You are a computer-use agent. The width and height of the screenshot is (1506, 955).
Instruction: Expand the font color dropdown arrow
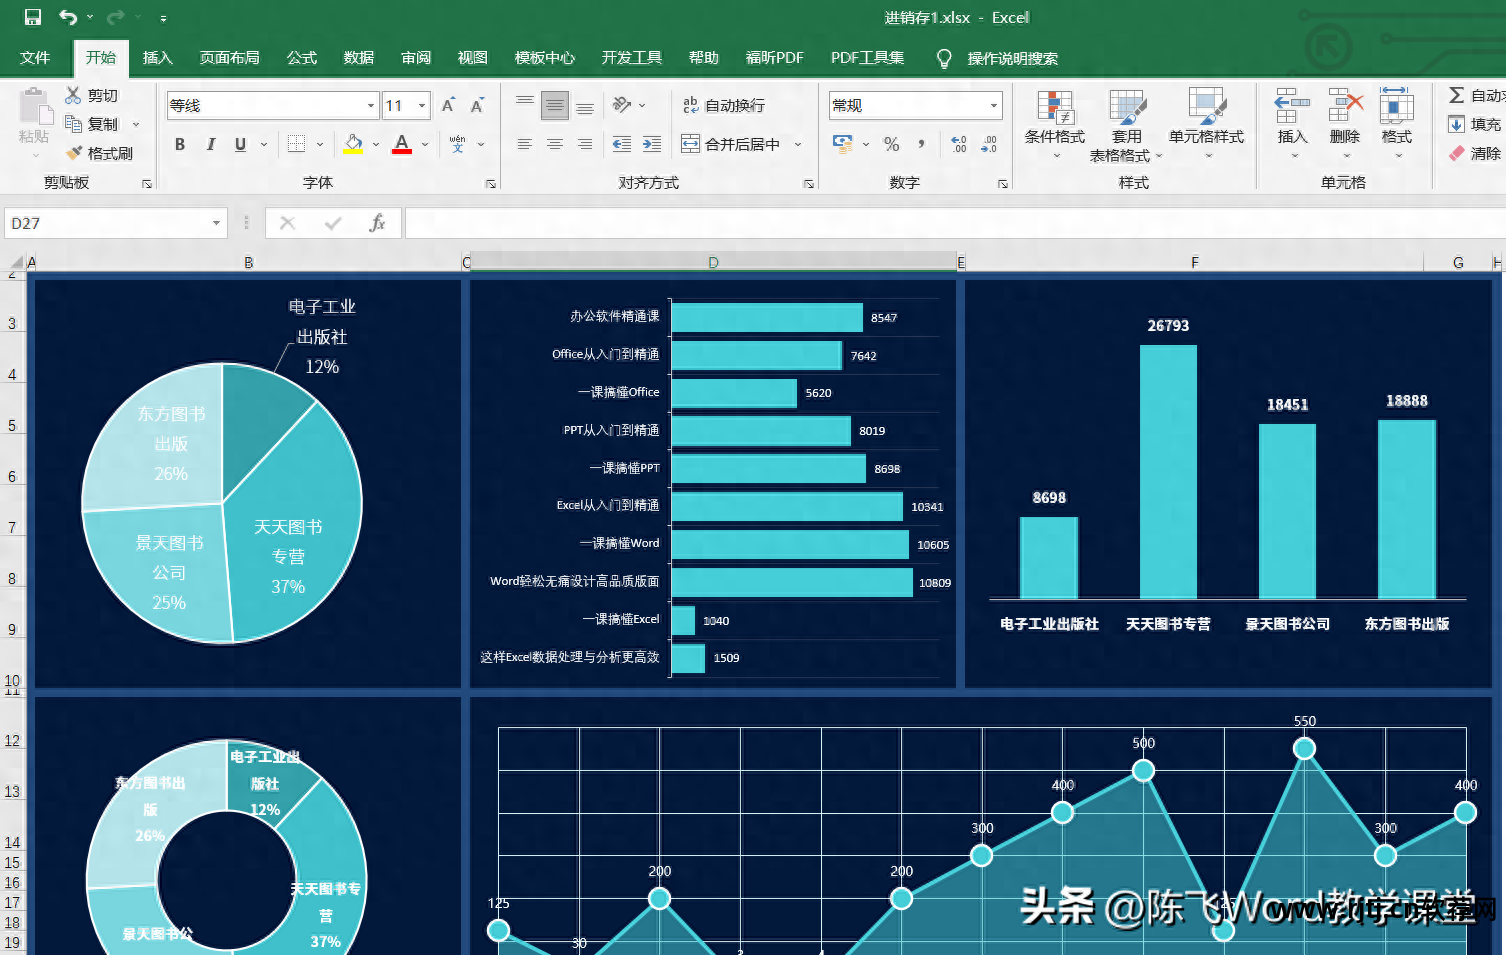coord(425,144)
